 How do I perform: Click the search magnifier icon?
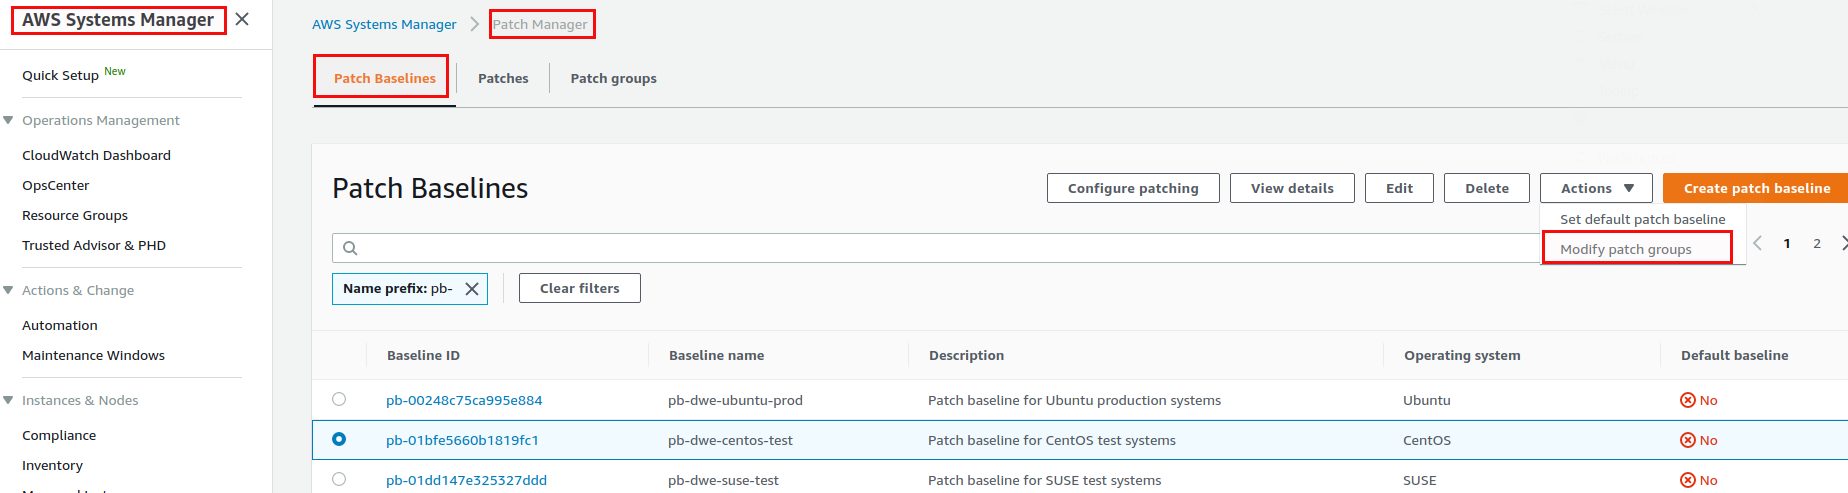pyautogui.click(x=350, y=248)
